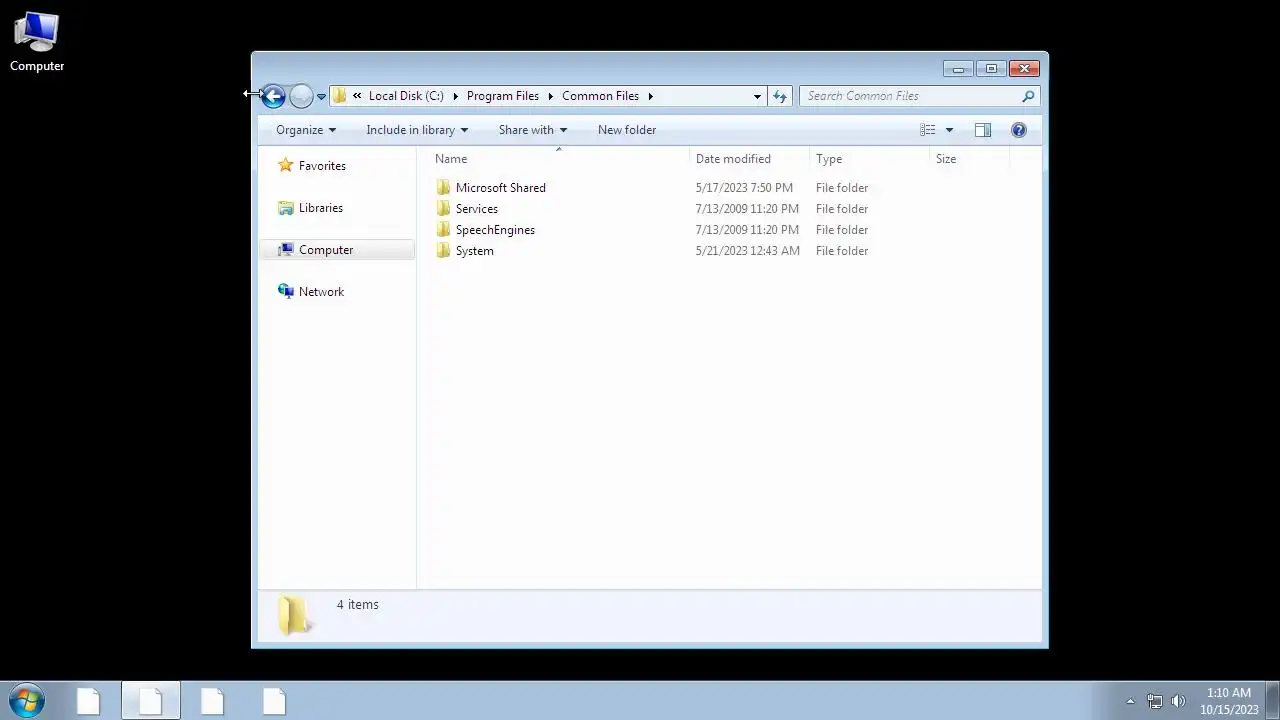
Task: Click fourth taskbar document icon
Action: tap(274, 701)
